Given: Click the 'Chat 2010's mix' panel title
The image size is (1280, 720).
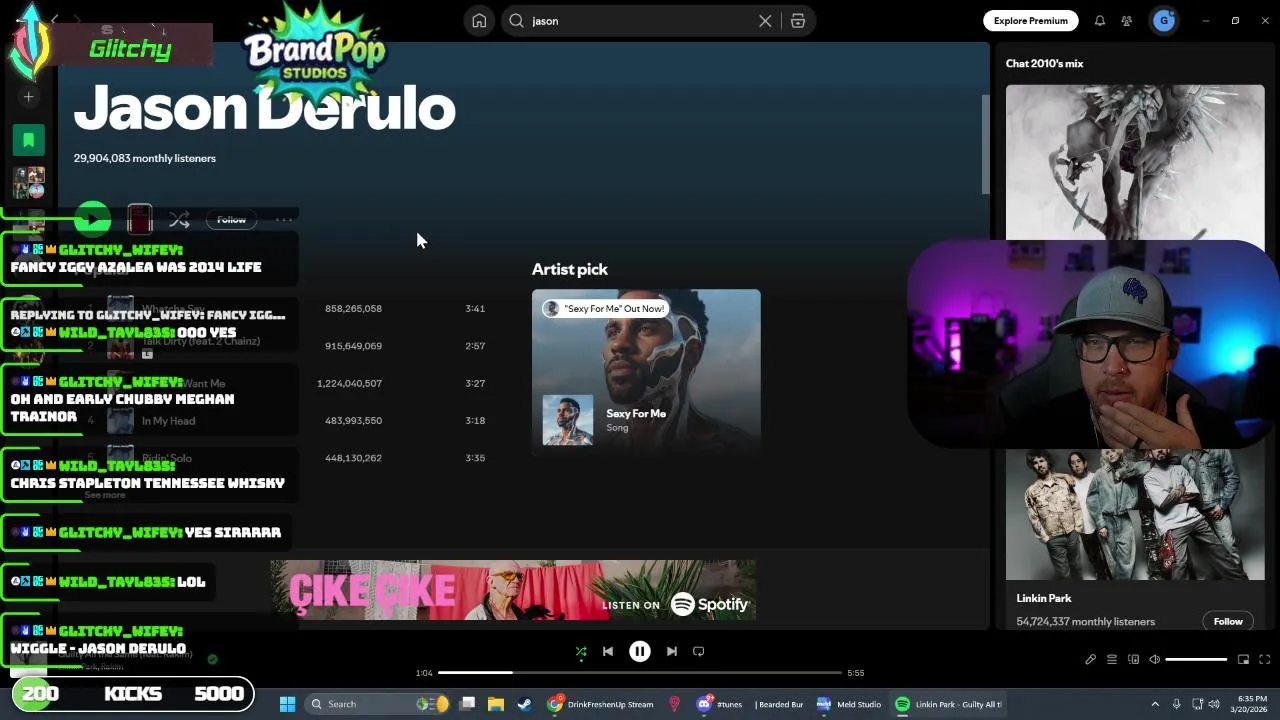Looking at the screenshot, I should point(1044,63).
